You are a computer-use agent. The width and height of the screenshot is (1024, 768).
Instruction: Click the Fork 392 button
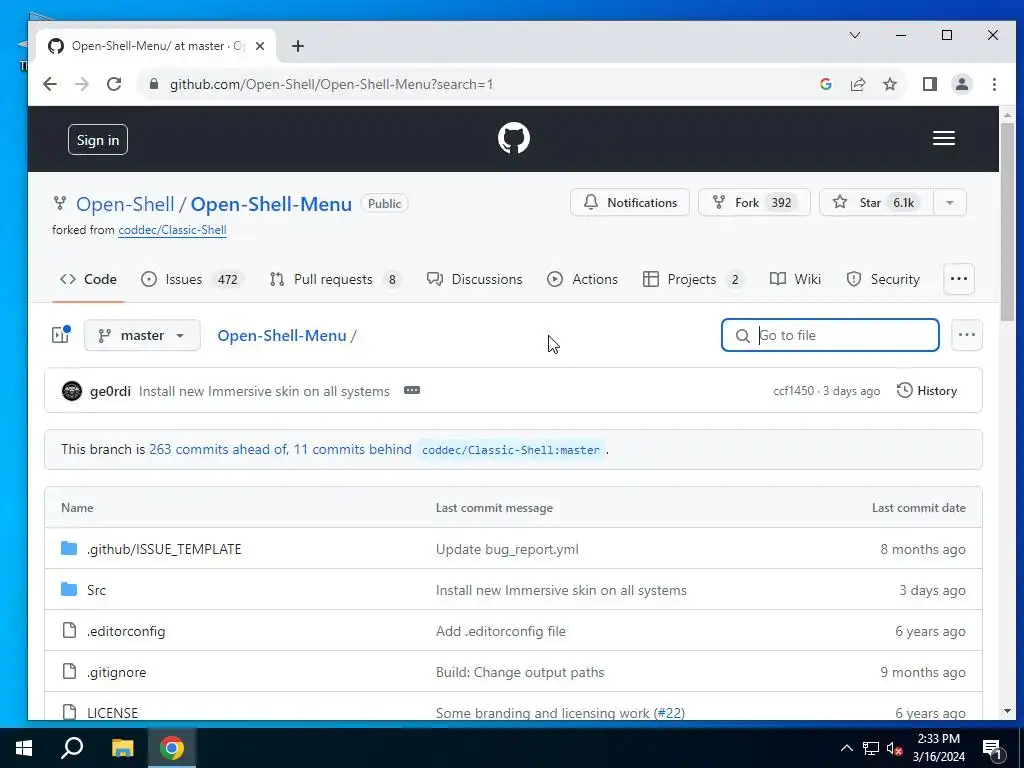754,202
